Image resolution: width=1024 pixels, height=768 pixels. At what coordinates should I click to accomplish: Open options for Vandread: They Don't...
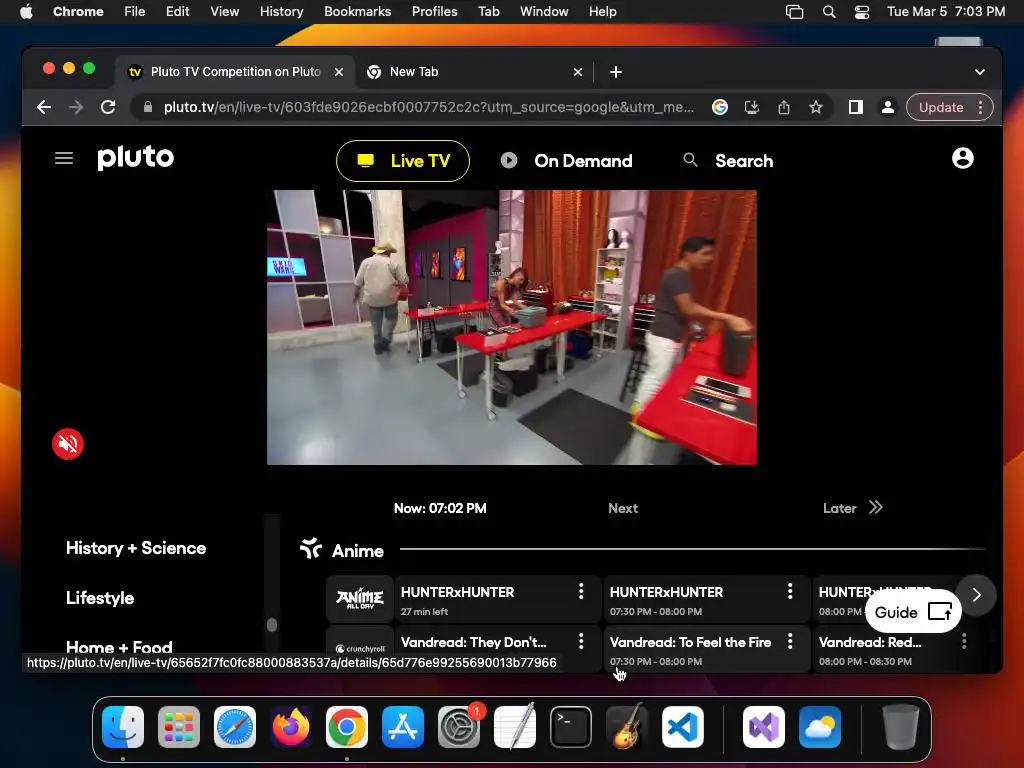click(581, 641)
